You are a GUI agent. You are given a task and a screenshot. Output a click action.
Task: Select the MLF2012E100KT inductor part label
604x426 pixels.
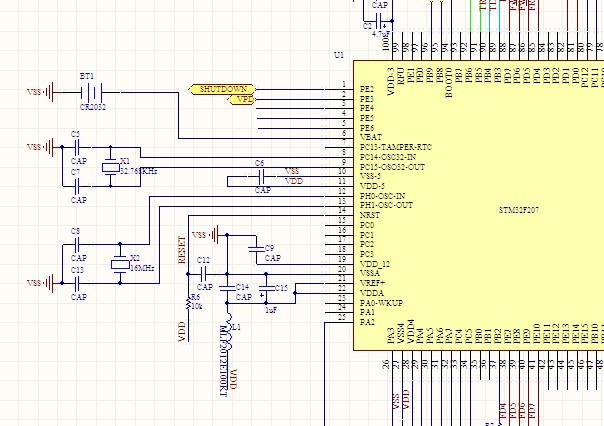click(223, 361)
